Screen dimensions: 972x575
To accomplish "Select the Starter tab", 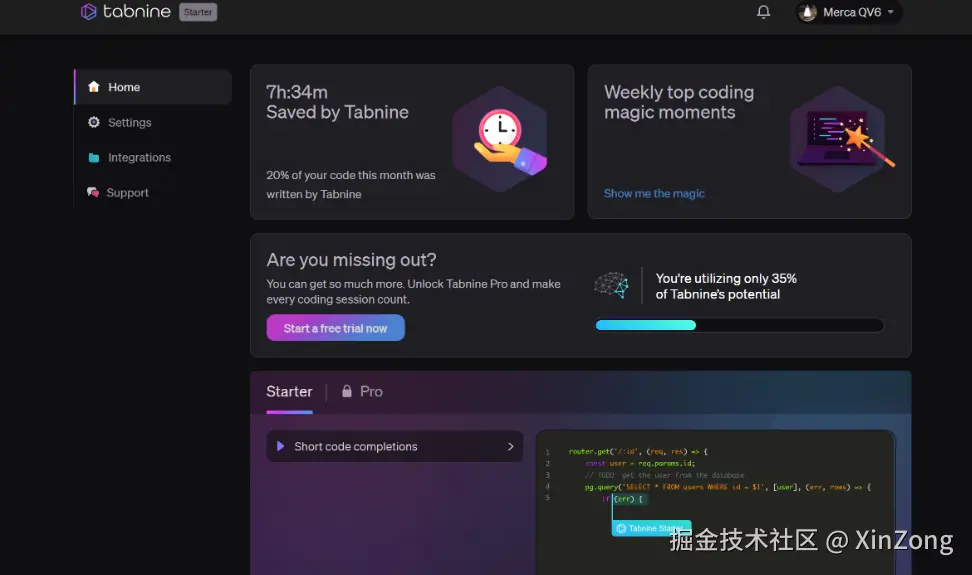I will 289,392.
